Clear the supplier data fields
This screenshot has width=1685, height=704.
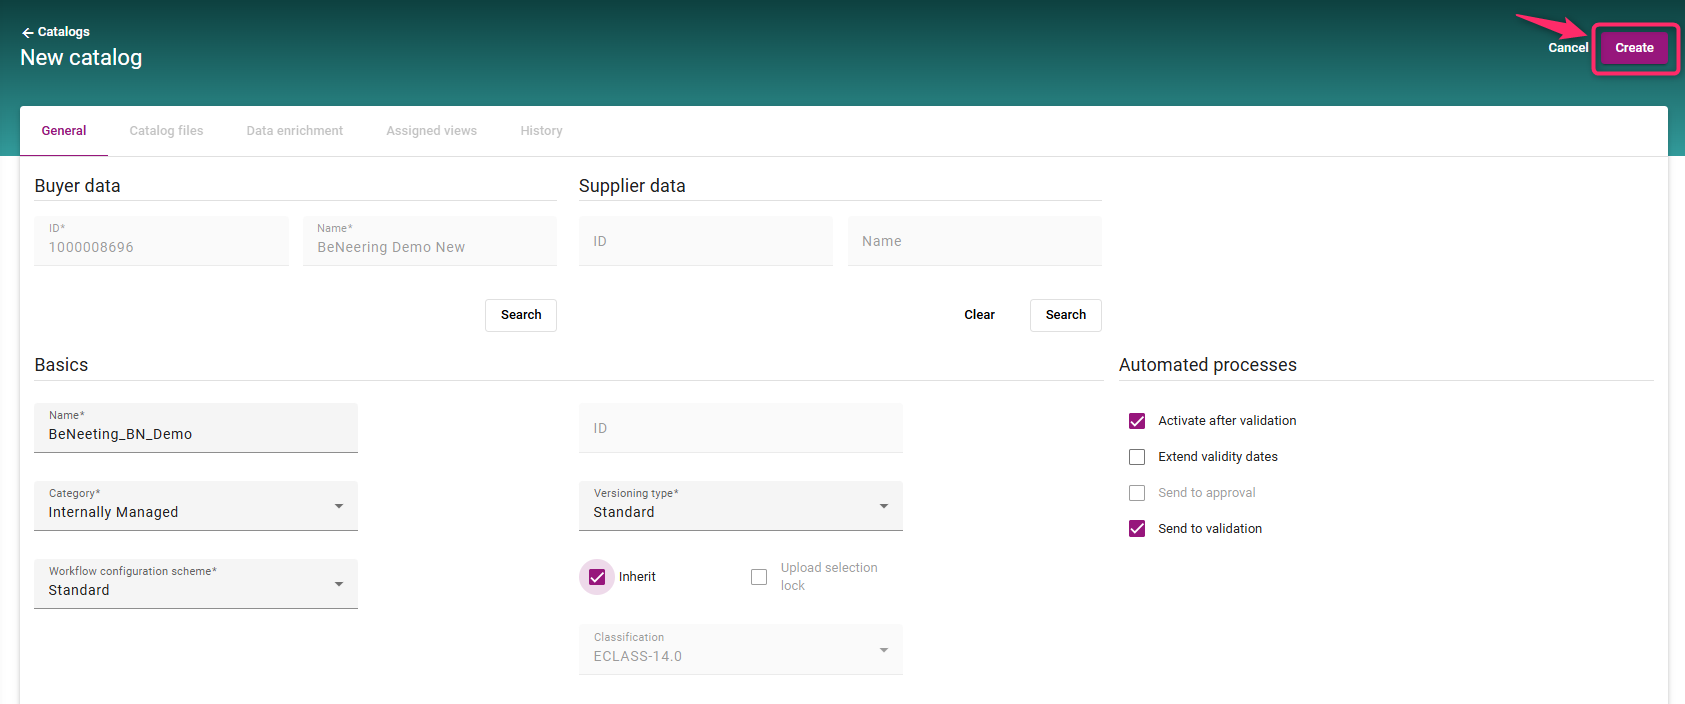(x=979, y=315)
